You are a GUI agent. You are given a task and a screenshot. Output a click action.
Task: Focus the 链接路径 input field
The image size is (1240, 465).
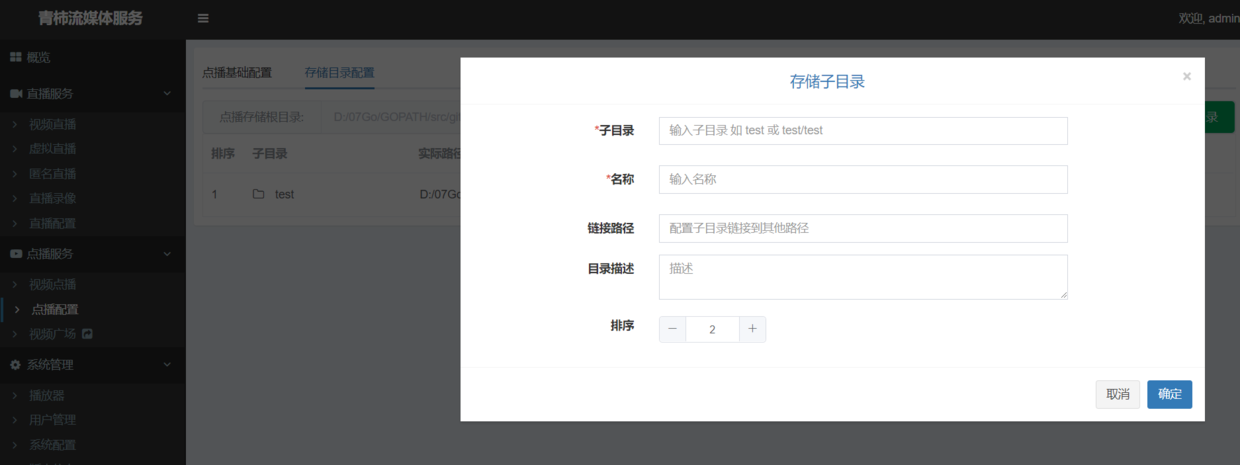[x=863, y=228]
